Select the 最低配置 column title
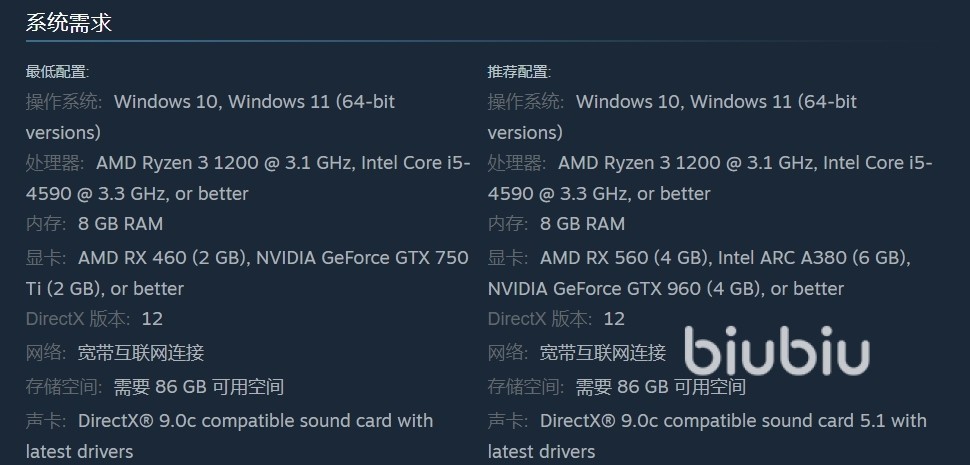Image resolution: width=970 pixels, height=465 pixels. point(57,72)
